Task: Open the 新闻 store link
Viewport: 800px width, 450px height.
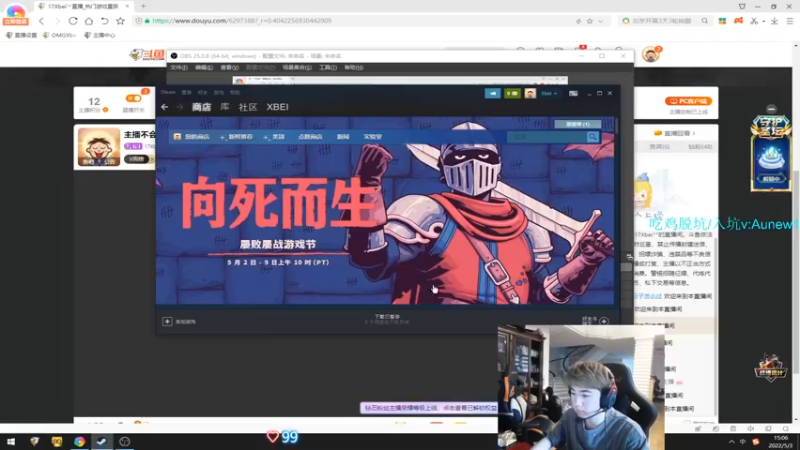Action: (x=343, y=137)
